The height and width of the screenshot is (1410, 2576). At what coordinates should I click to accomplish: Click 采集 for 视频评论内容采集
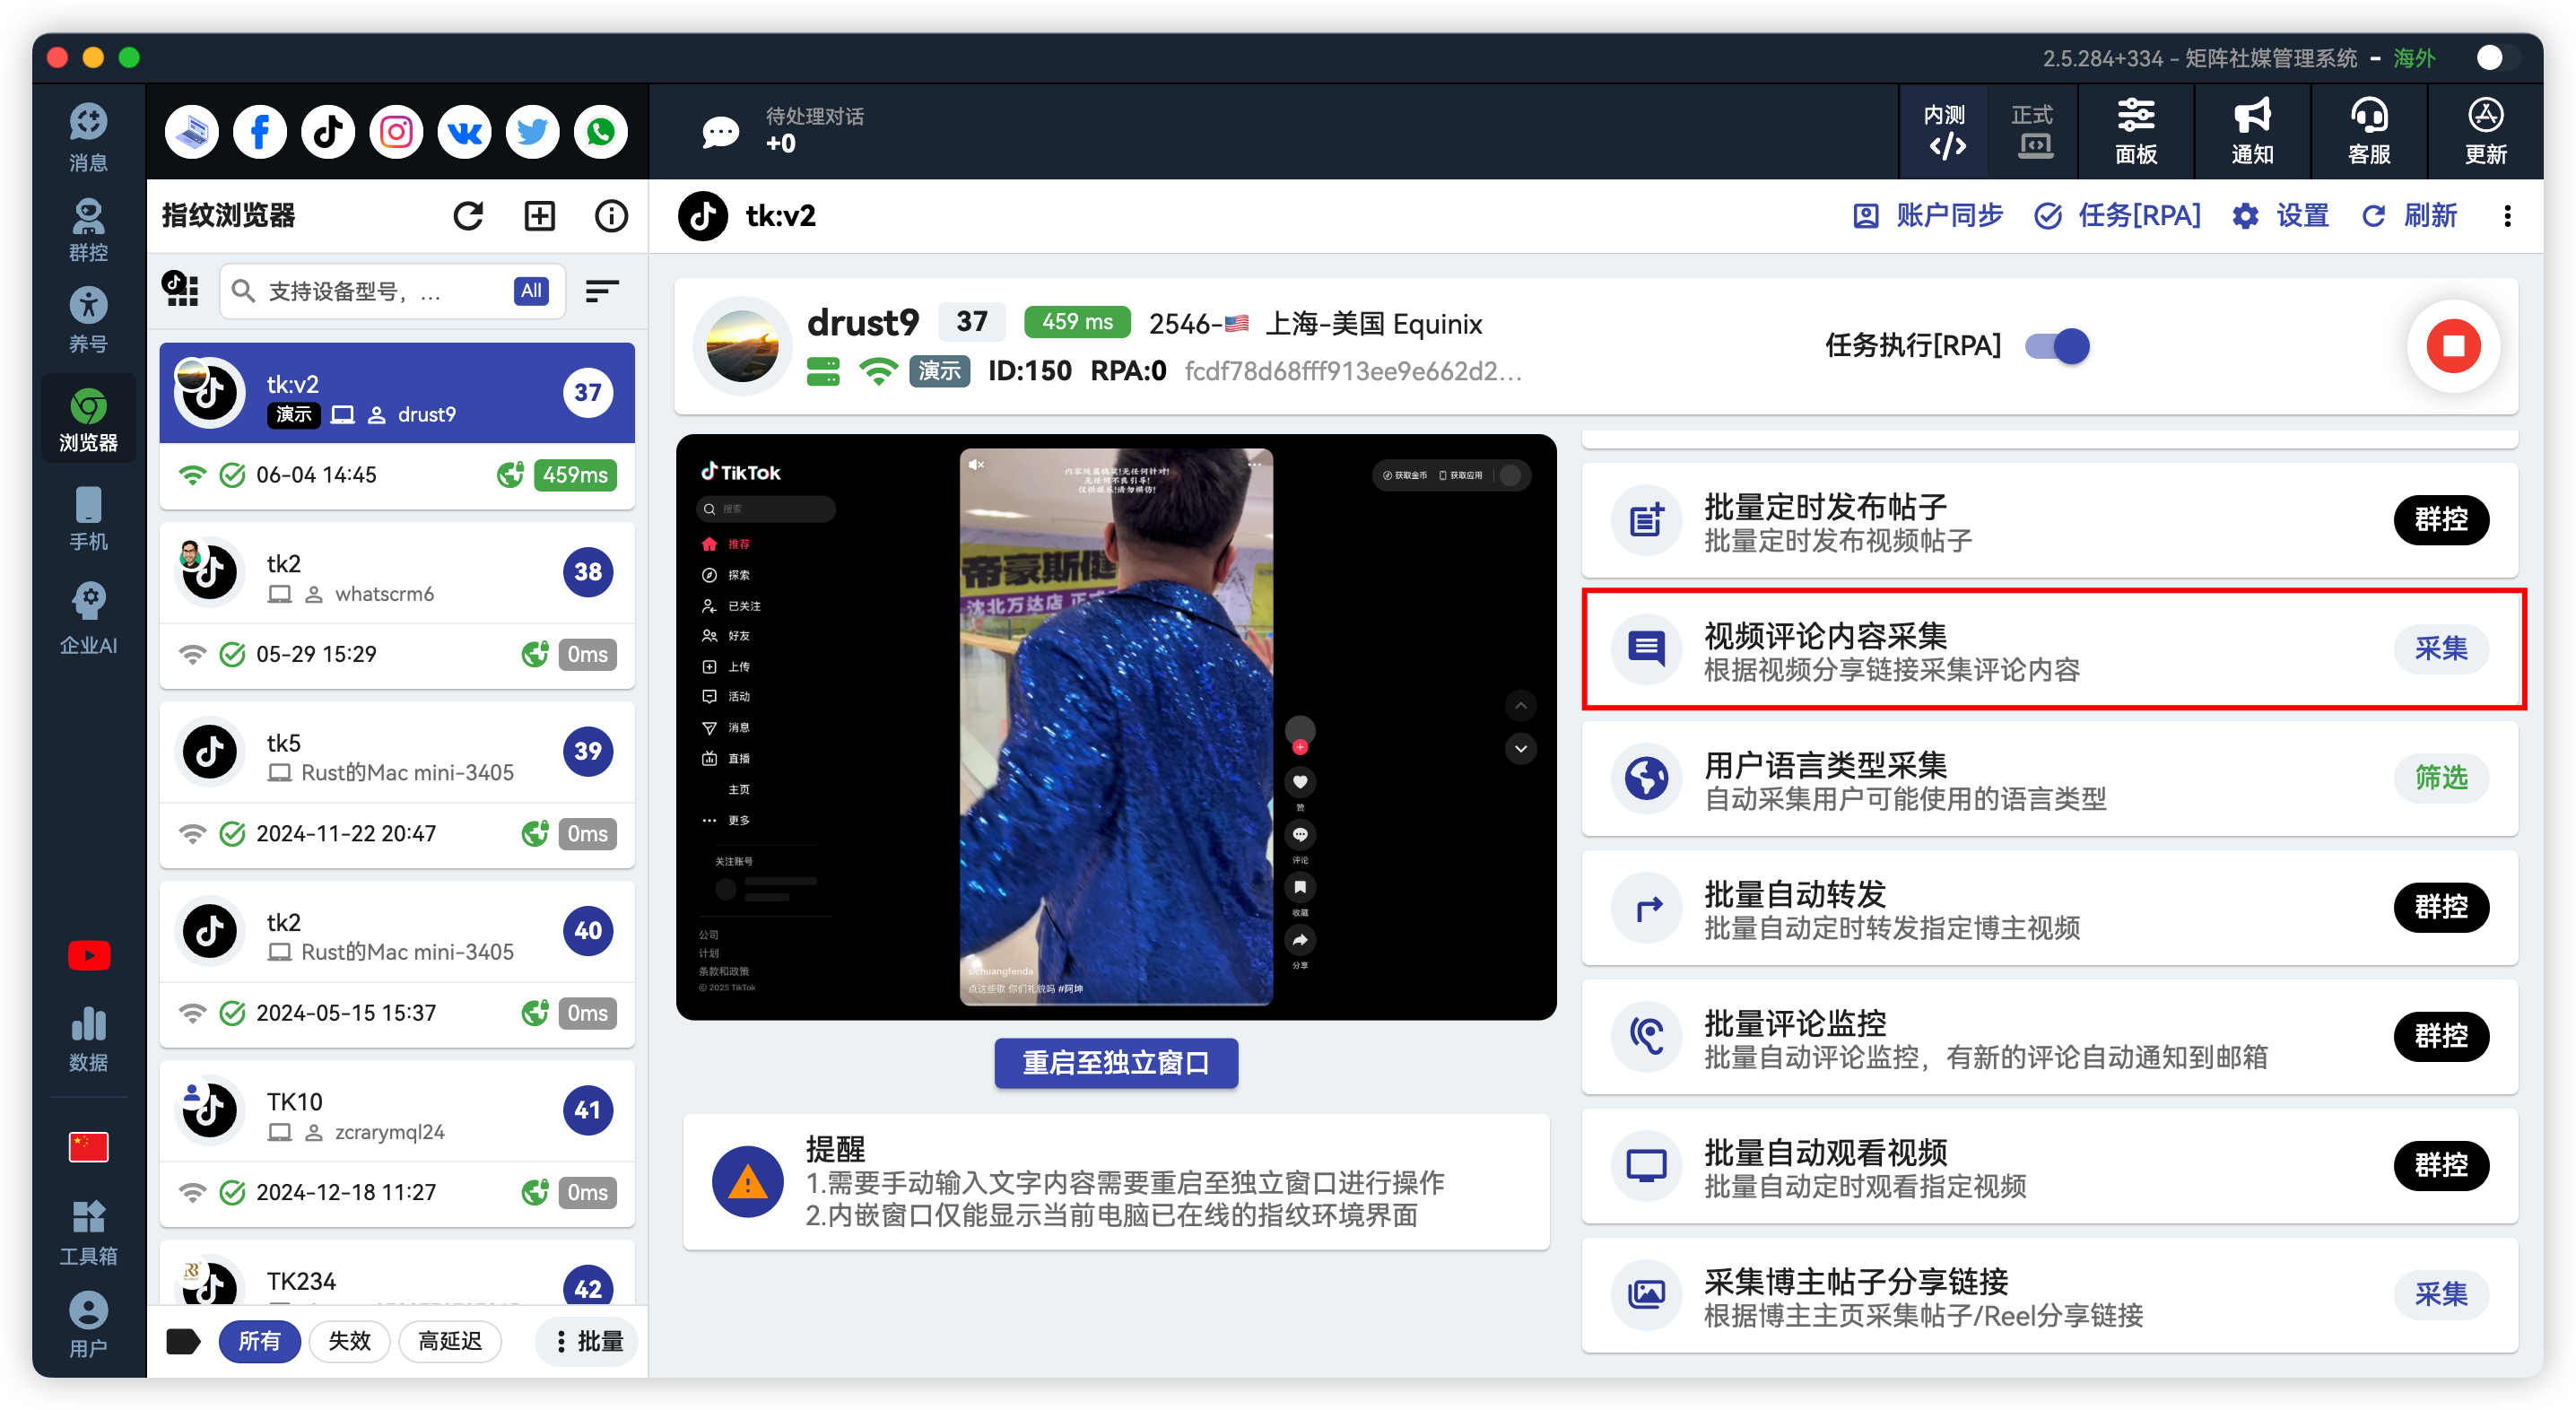[x=2441, y=649]
